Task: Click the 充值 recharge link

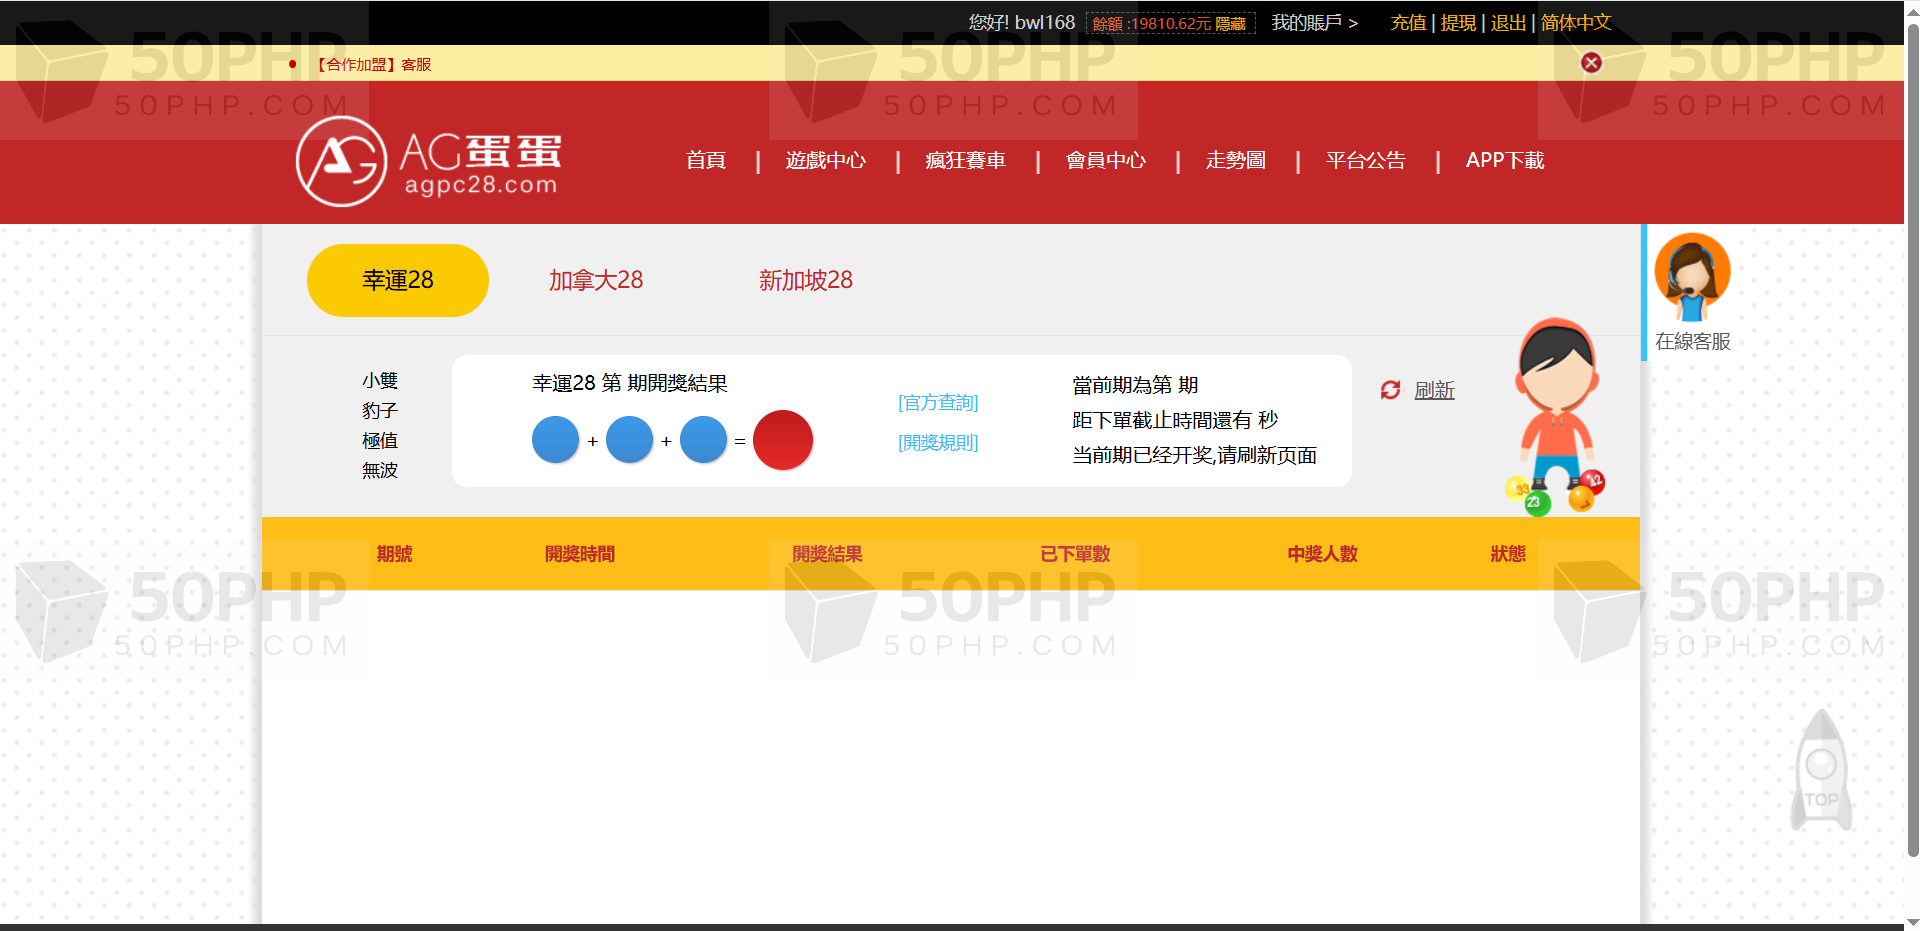Action: pos(1408,22)
